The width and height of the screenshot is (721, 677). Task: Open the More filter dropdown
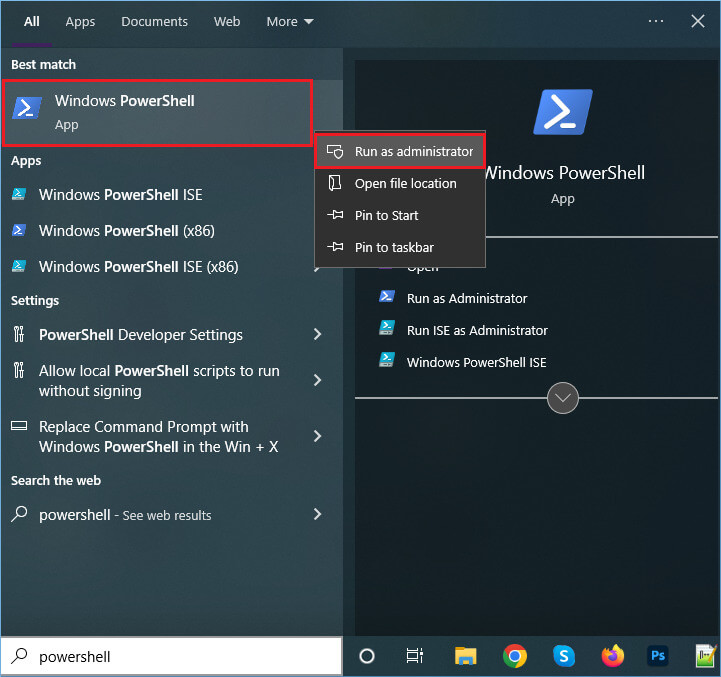(x=290, y=22)
